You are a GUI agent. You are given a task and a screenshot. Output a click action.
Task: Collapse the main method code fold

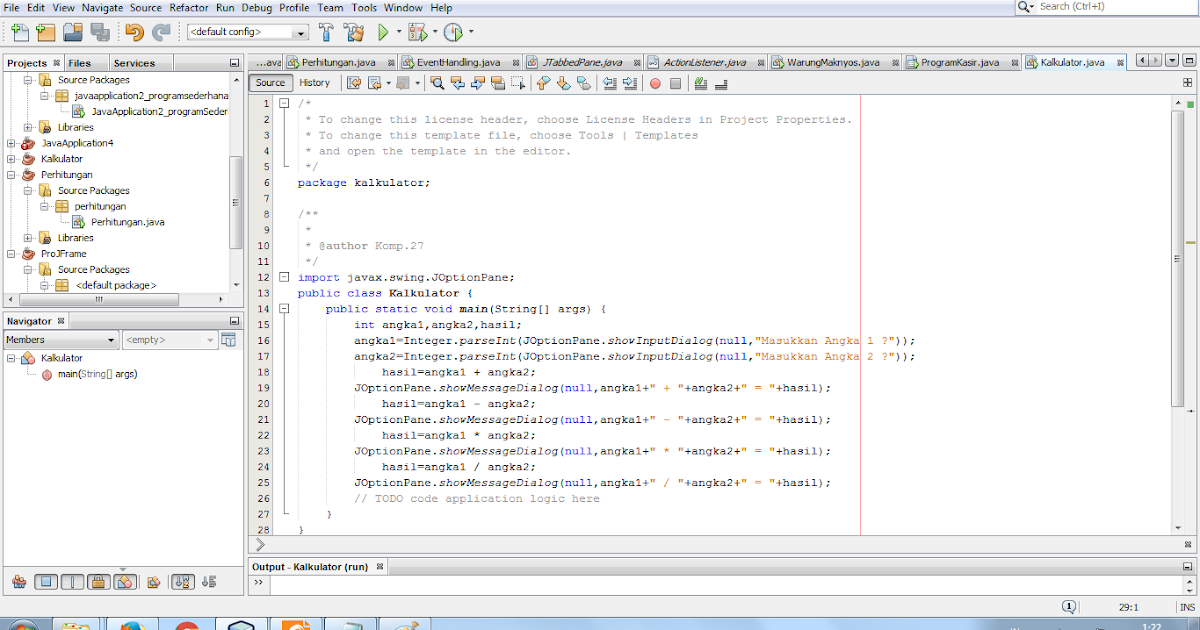tap(285, 309)
